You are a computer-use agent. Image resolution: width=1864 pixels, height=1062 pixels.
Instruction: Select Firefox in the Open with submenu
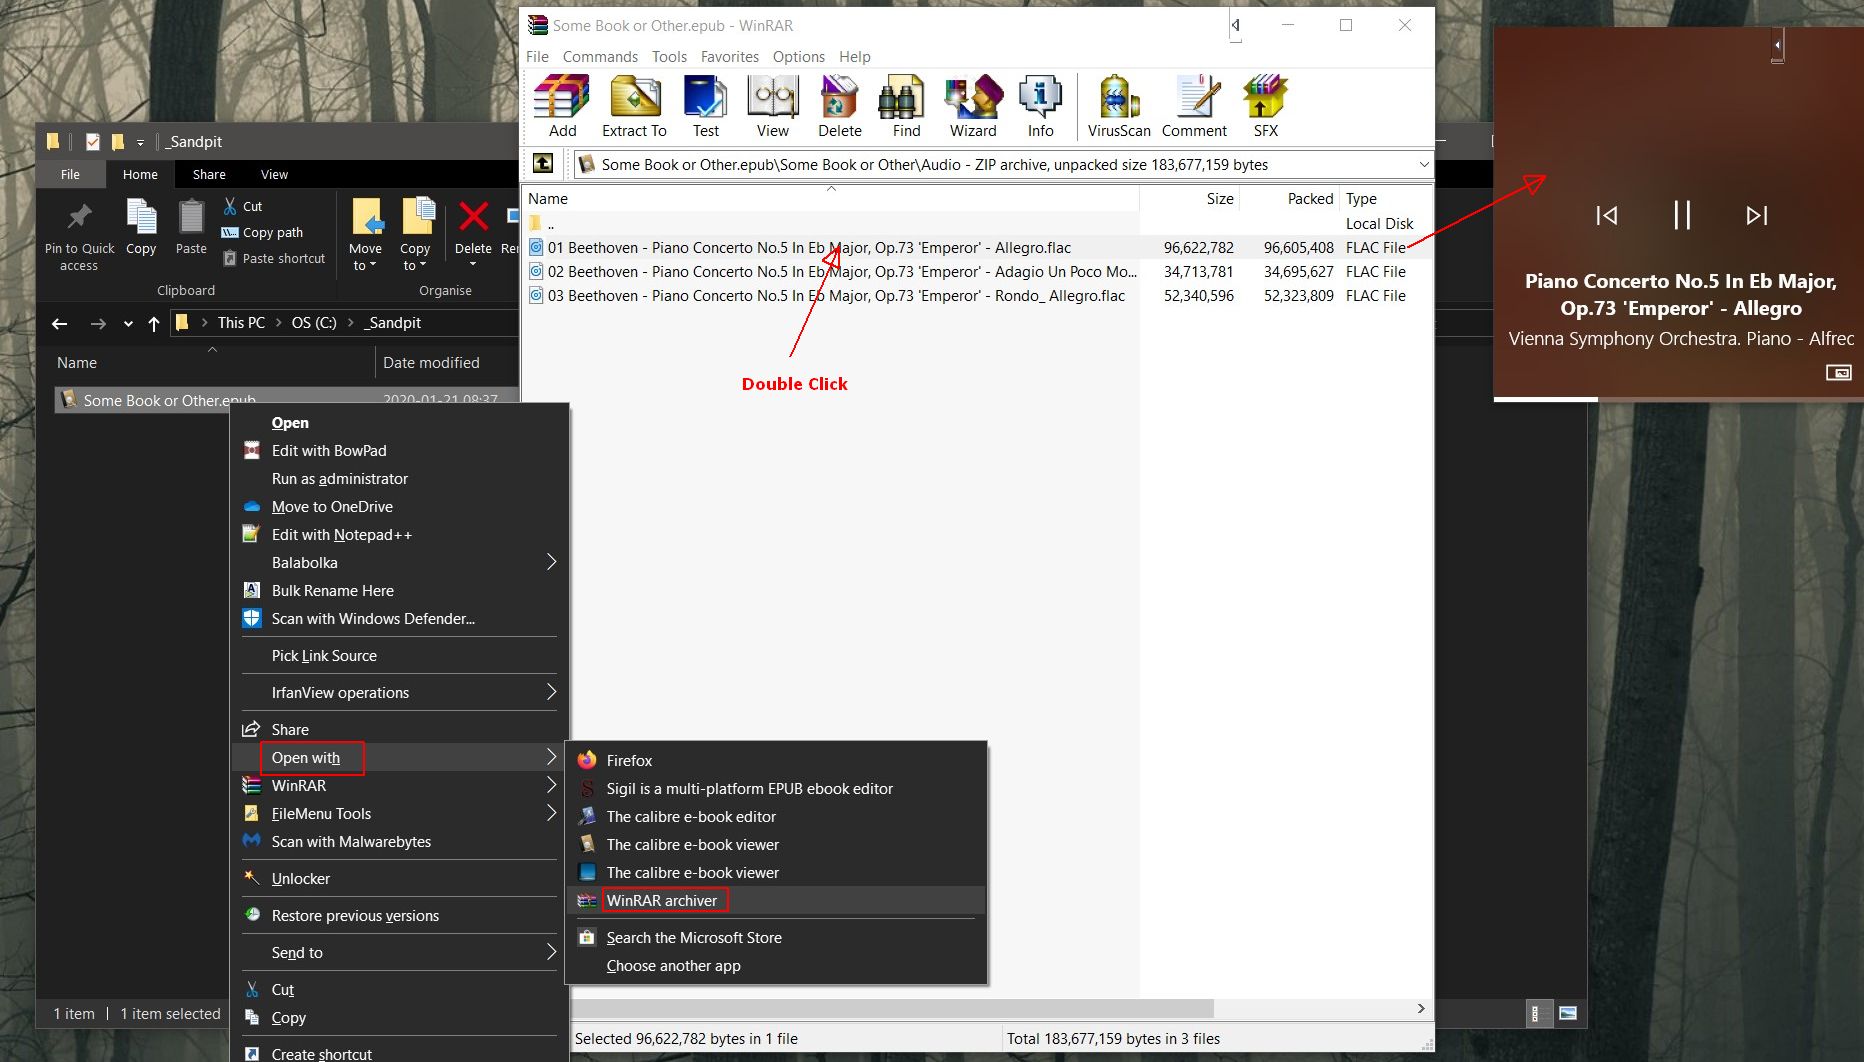point(776,760)
